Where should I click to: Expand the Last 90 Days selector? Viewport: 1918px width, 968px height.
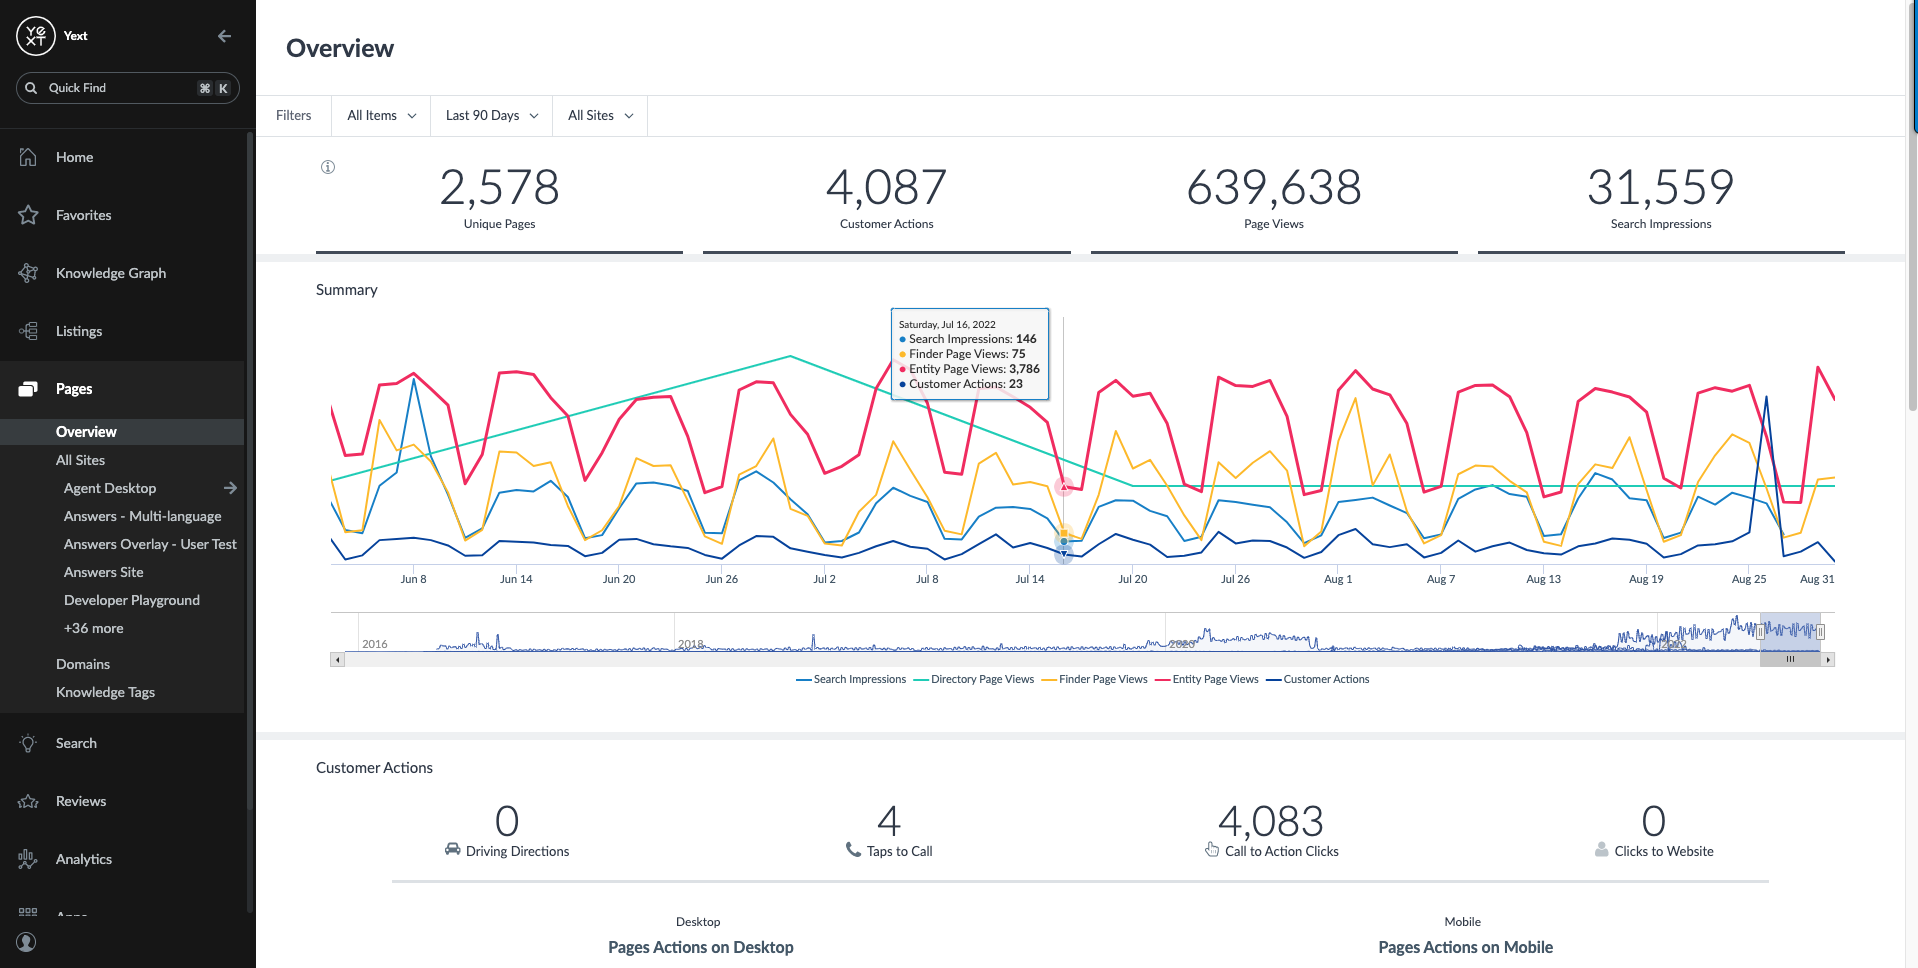491,115
